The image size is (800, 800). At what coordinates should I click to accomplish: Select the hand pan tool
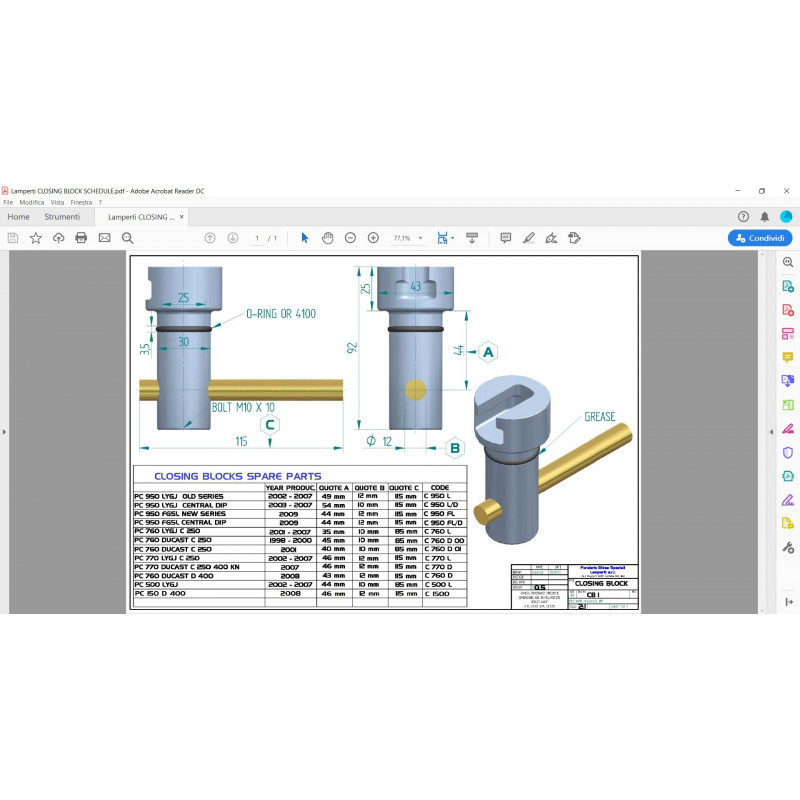click(327, 238)
